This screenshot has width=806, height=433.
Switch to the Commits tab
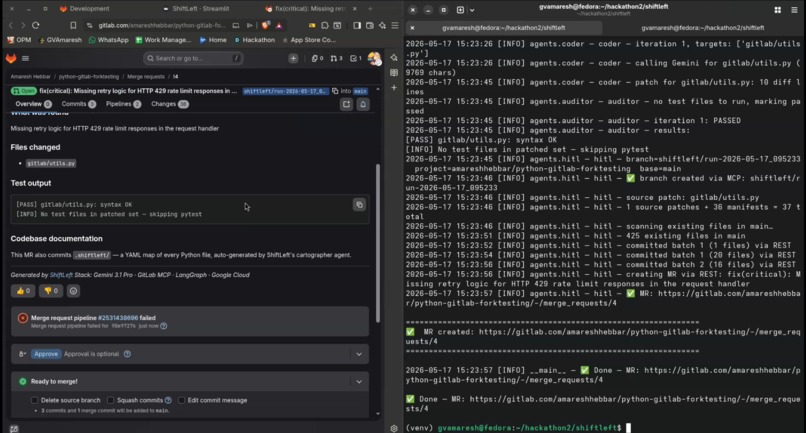point(79,104)
